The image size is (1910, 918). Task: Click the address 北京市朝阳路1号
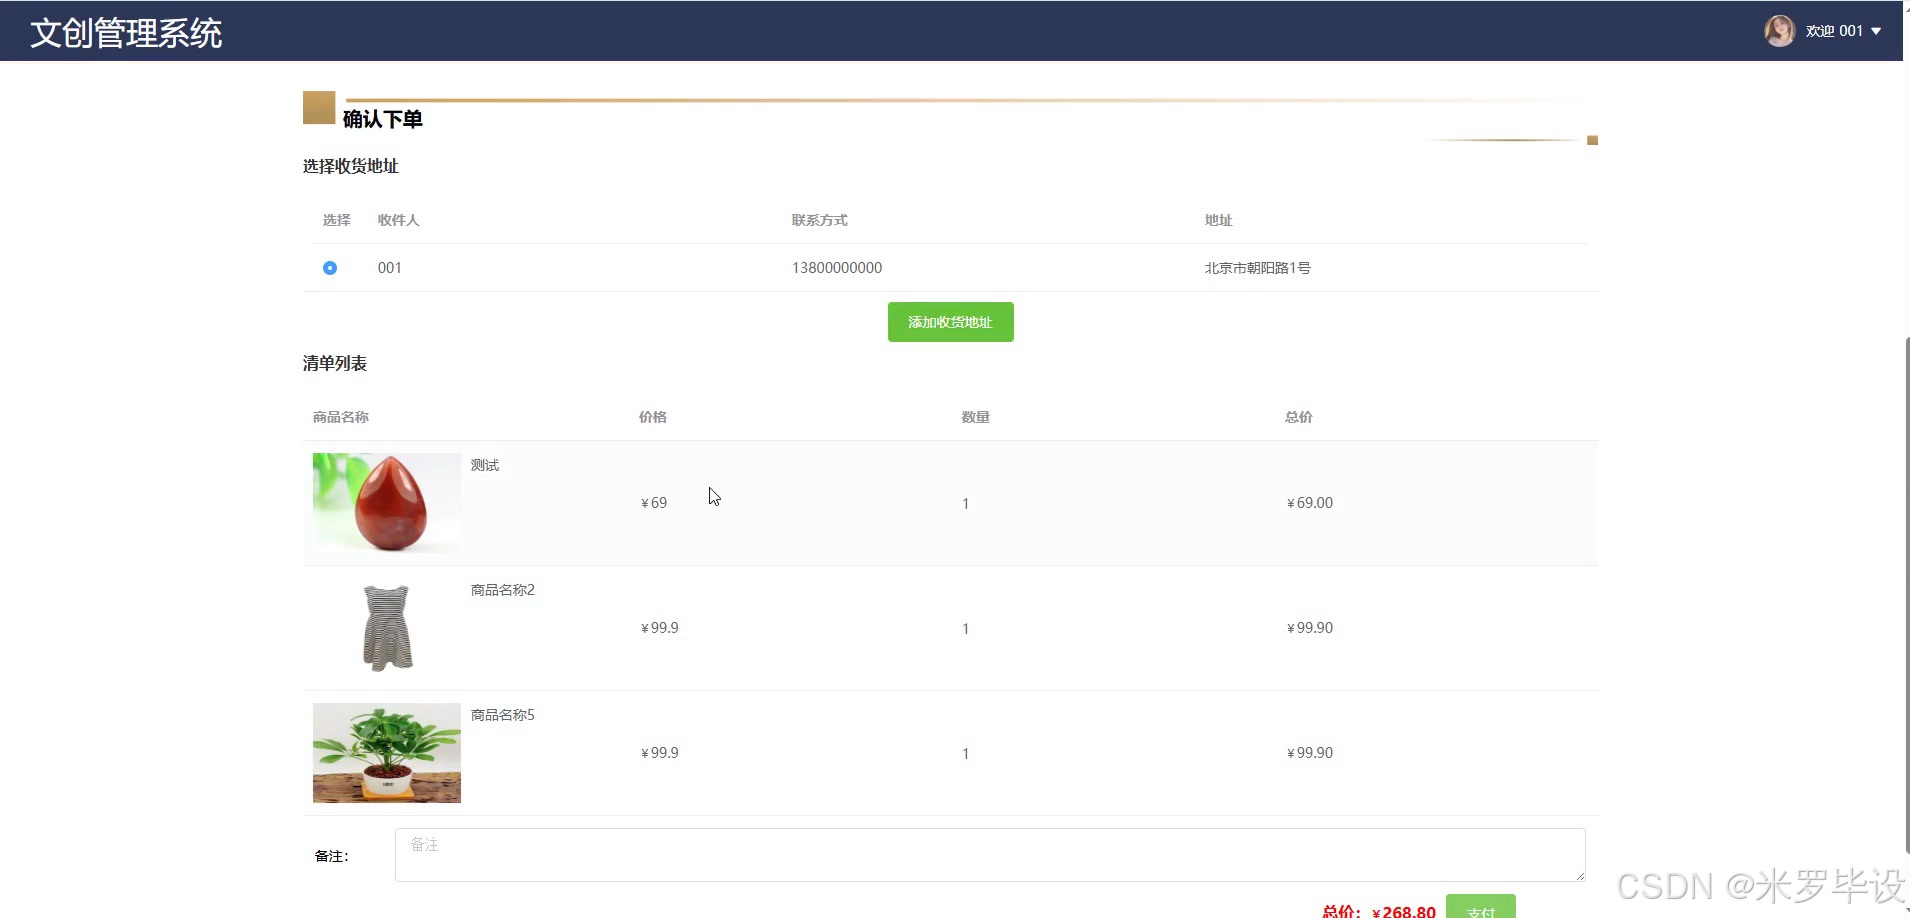(x=1258, y=268)
